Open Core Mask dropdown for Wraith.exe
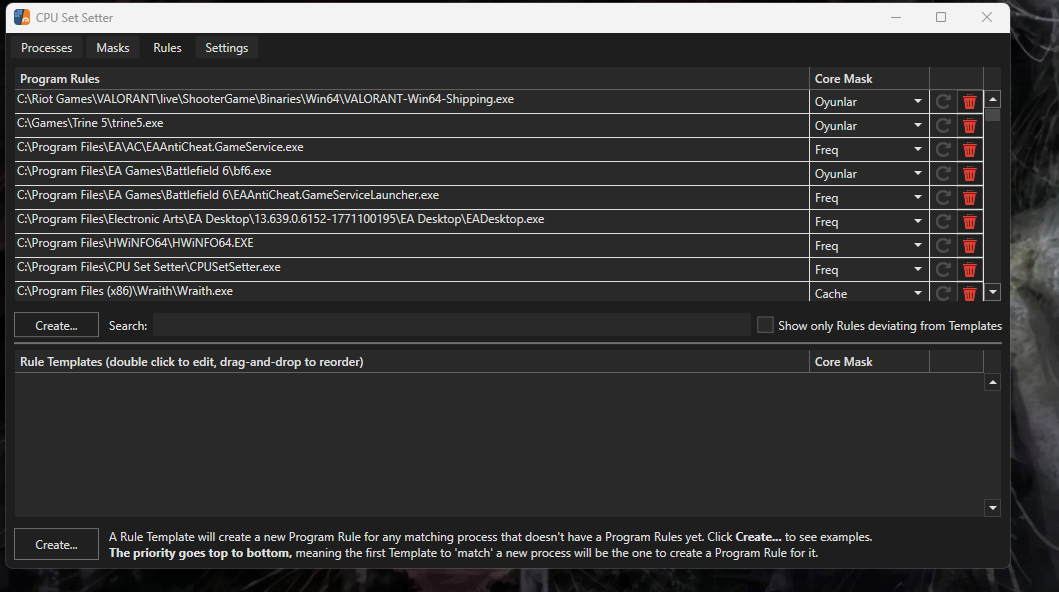The image size is (1059, 592). [x=869, y=293]
